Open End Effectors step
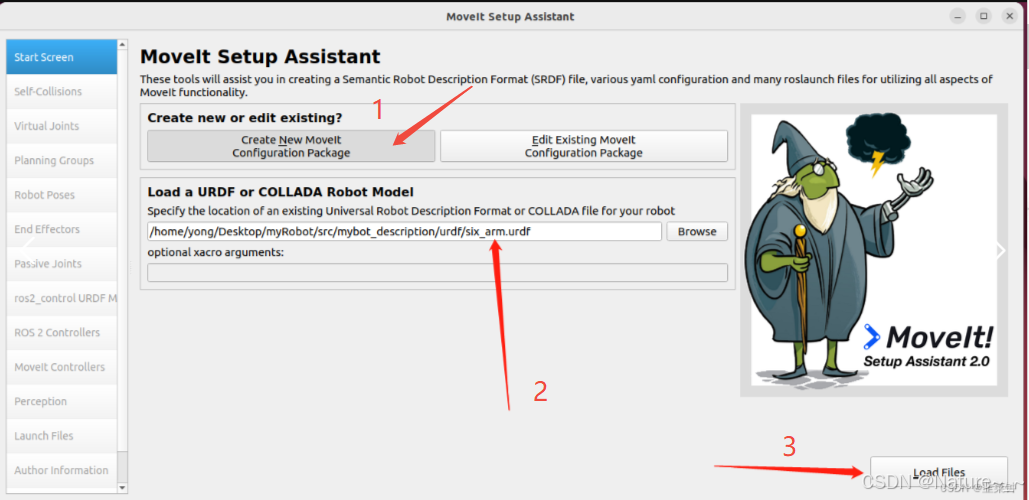 [x=62, y=229]
